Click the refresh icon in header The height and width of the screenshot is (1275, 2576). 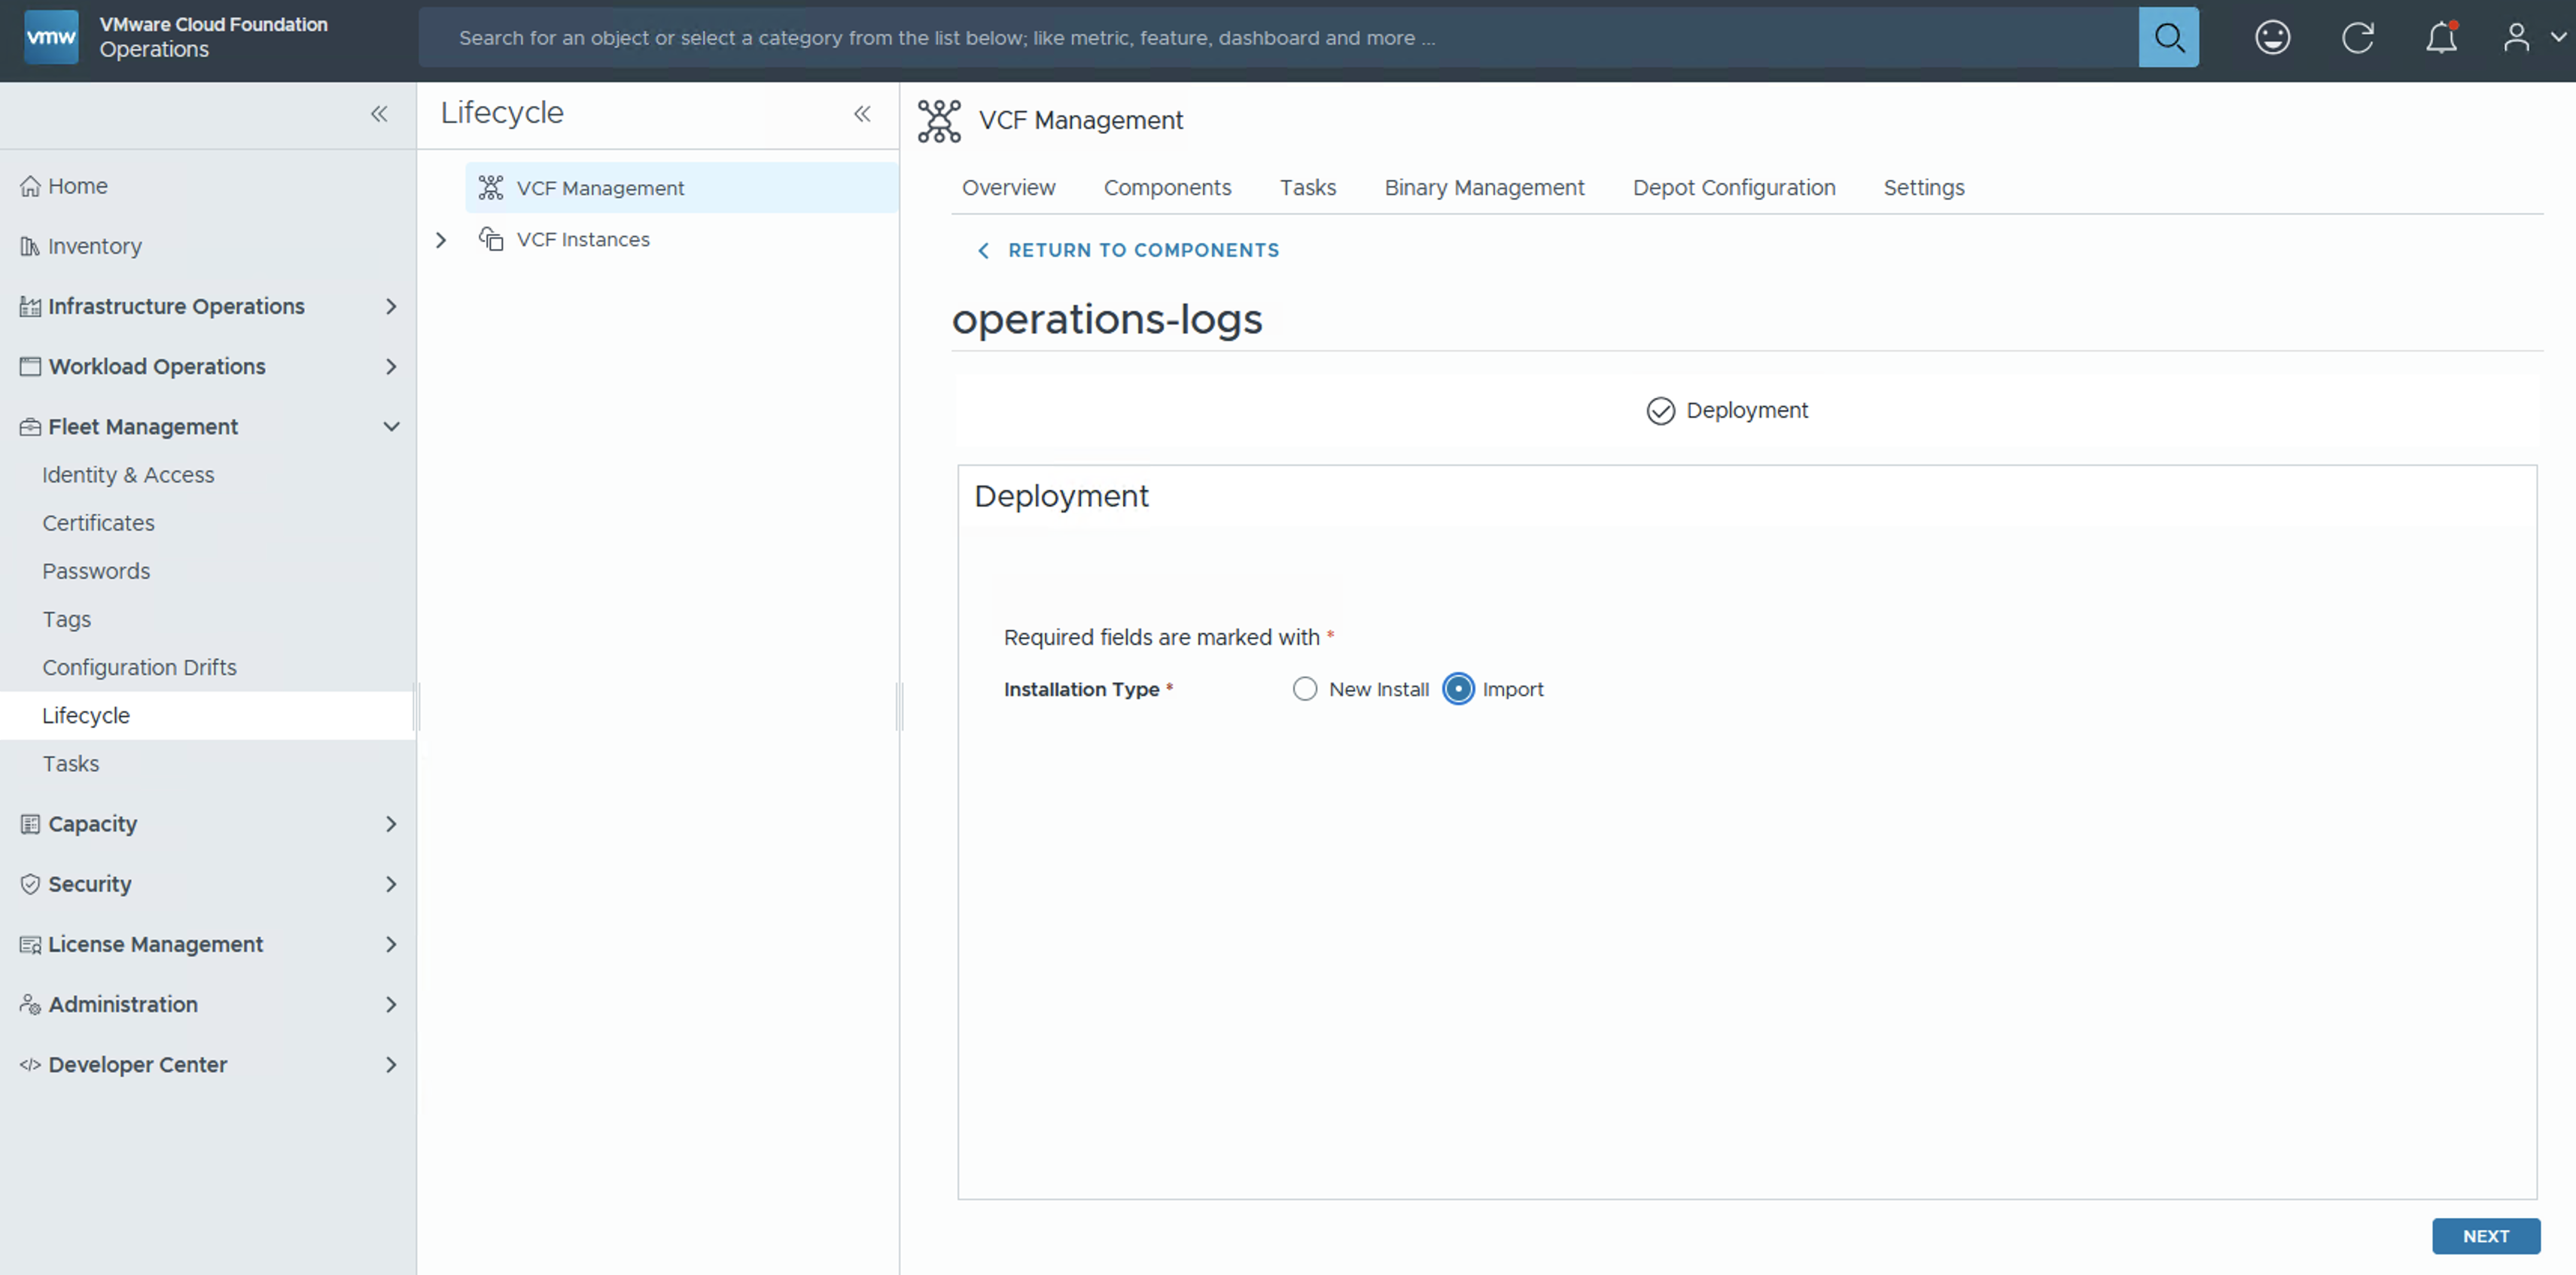click(x=2357, y=38)
